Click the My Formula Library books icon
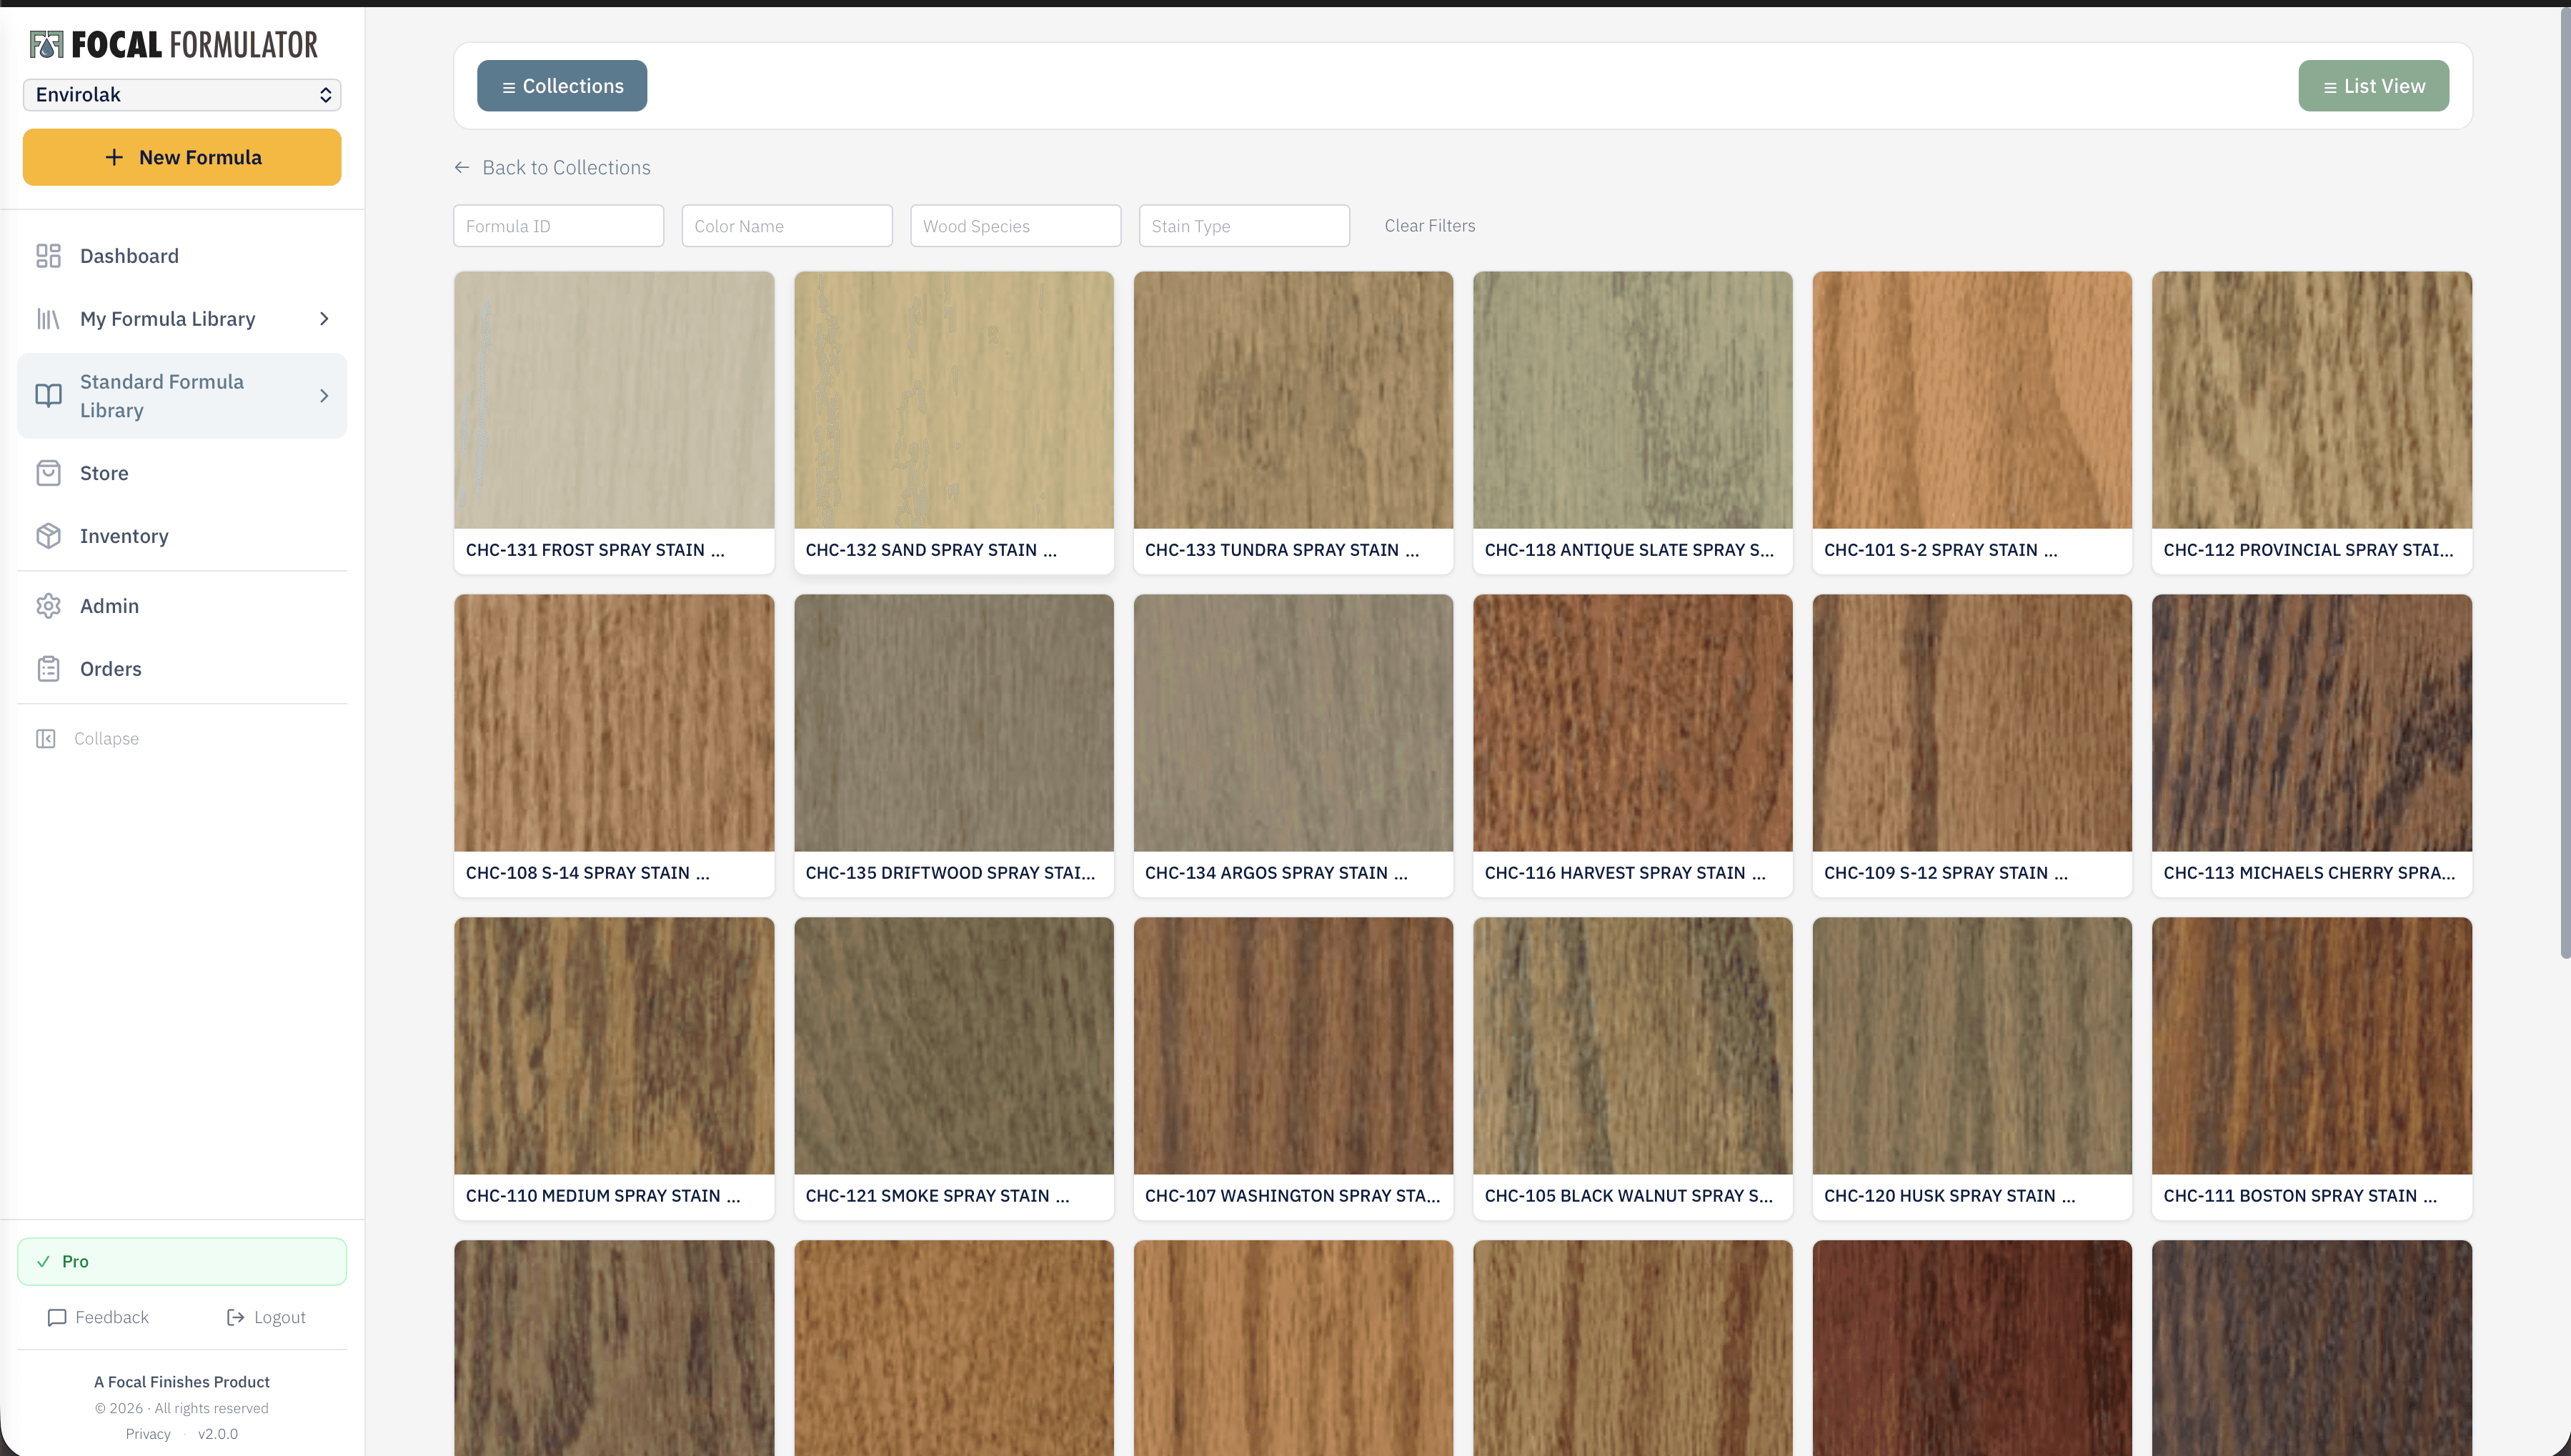The image size is (2571, 1456). [48, 319]
